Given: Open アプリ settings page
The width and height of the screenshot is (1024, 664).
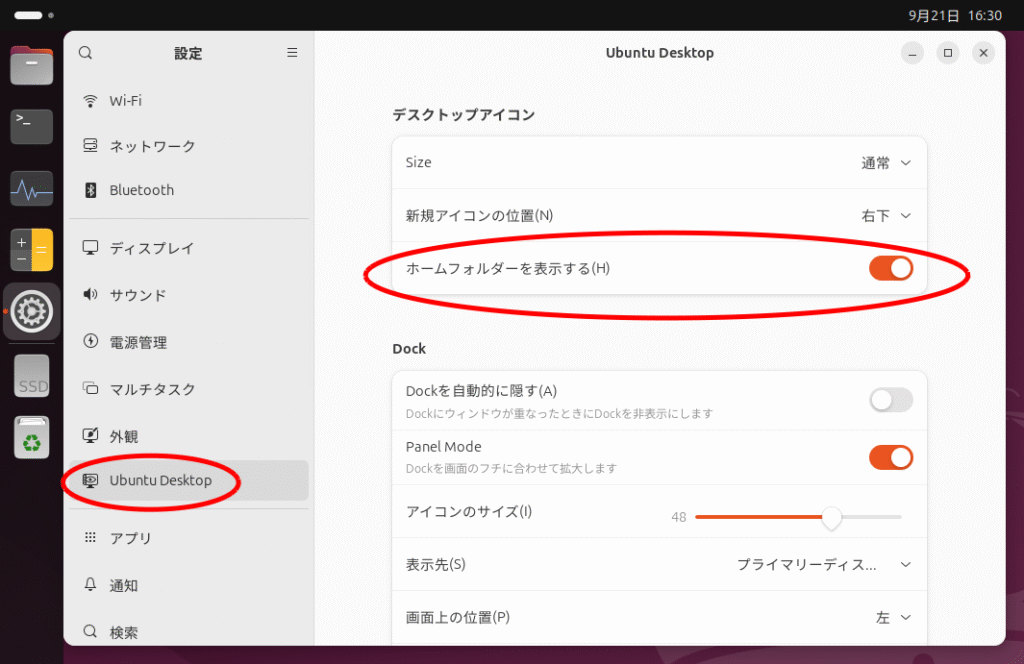Looking at the screenshot, I should click(189, 538).
